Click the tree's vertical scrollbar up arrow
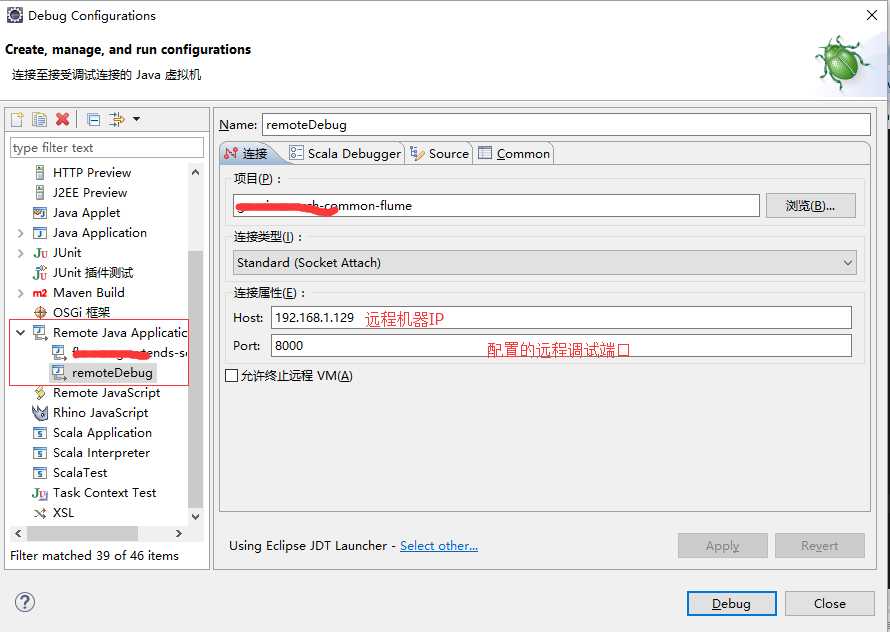The image size is (890, 632). 195,171
